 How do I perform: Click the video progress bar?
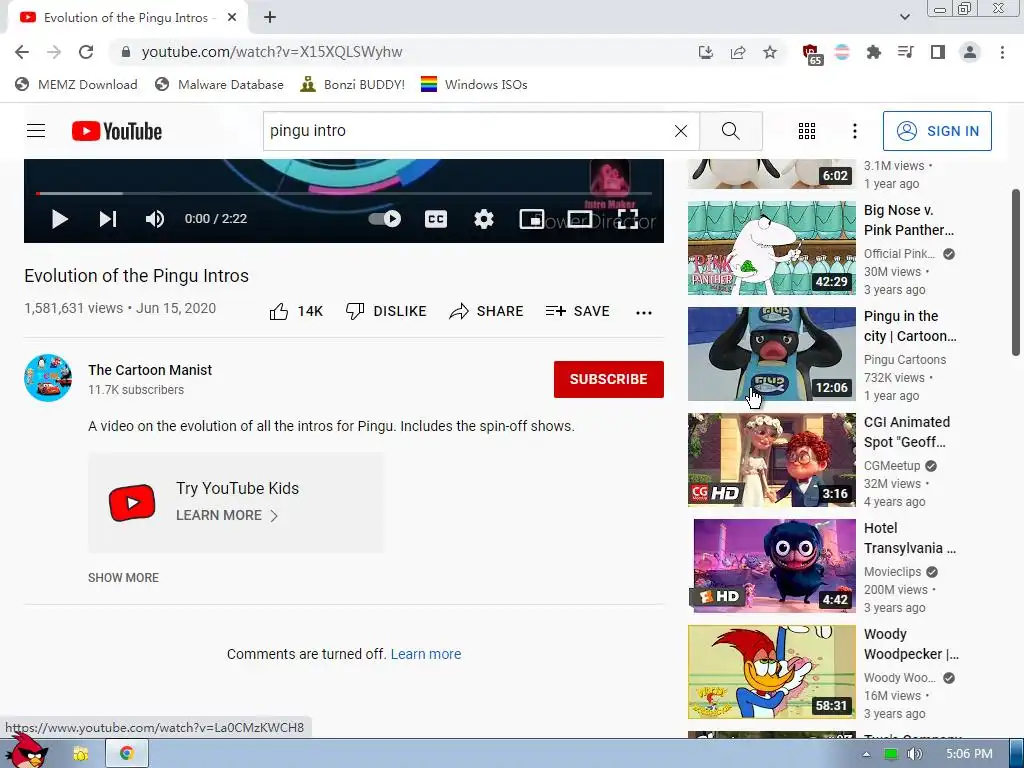click(x=344, y=193)
